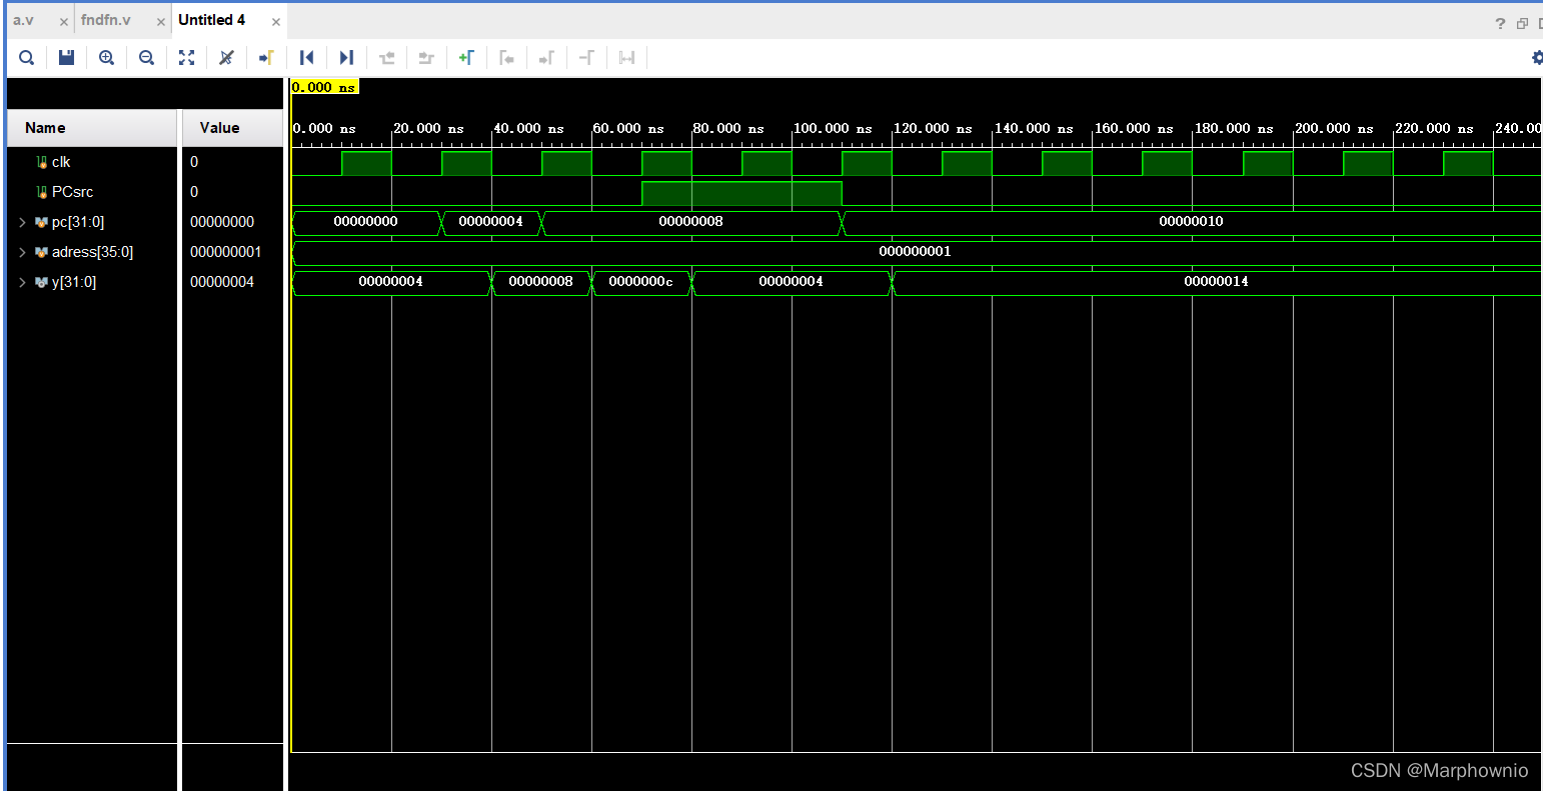The width and height of the screenshot is (1544, 791).
Task: Expand the adress[35:0] bus
Action: point(22,252)
